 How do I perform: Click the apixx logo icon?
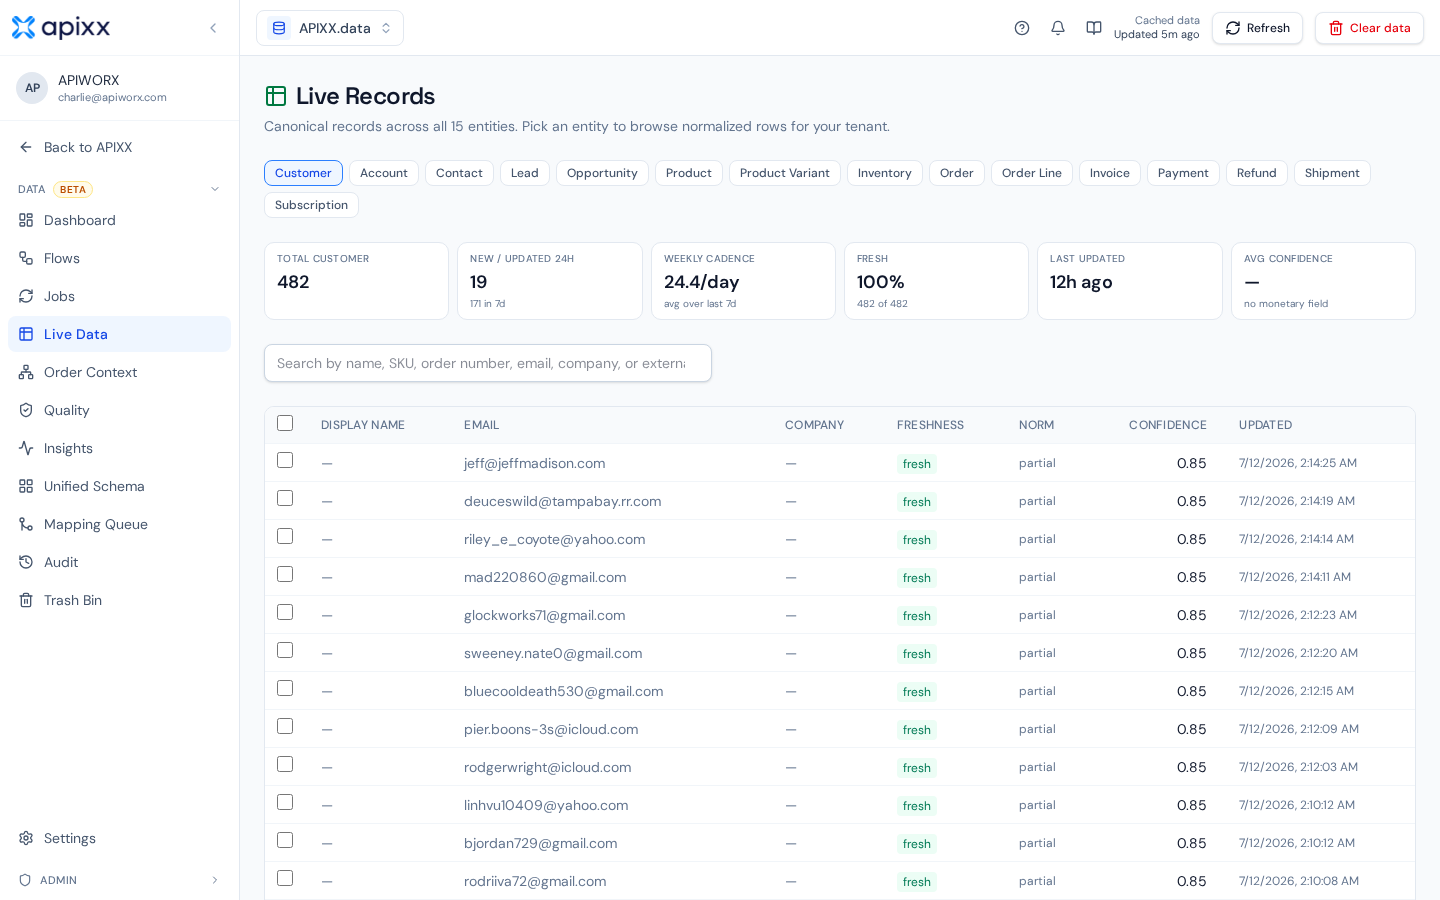[x=23, y=28]
